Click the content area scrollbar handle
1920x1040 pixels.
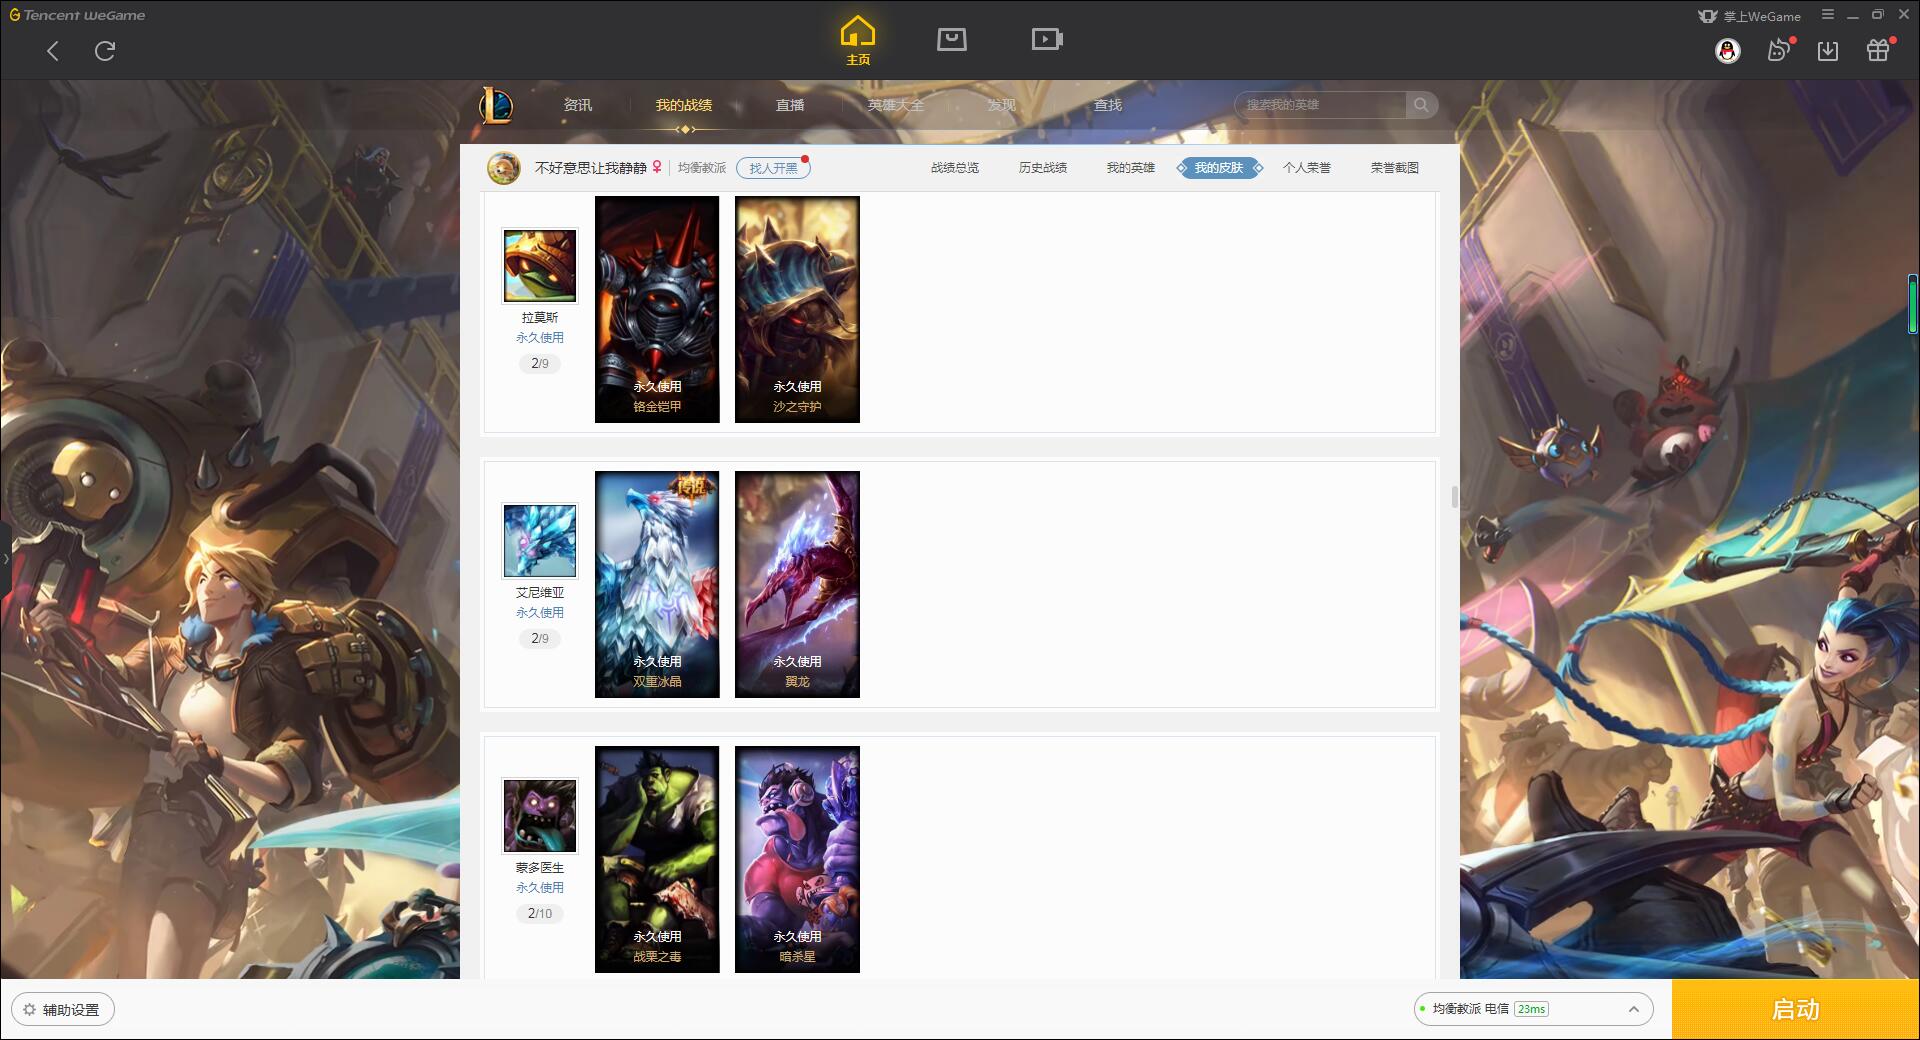tap(1455, 497)
